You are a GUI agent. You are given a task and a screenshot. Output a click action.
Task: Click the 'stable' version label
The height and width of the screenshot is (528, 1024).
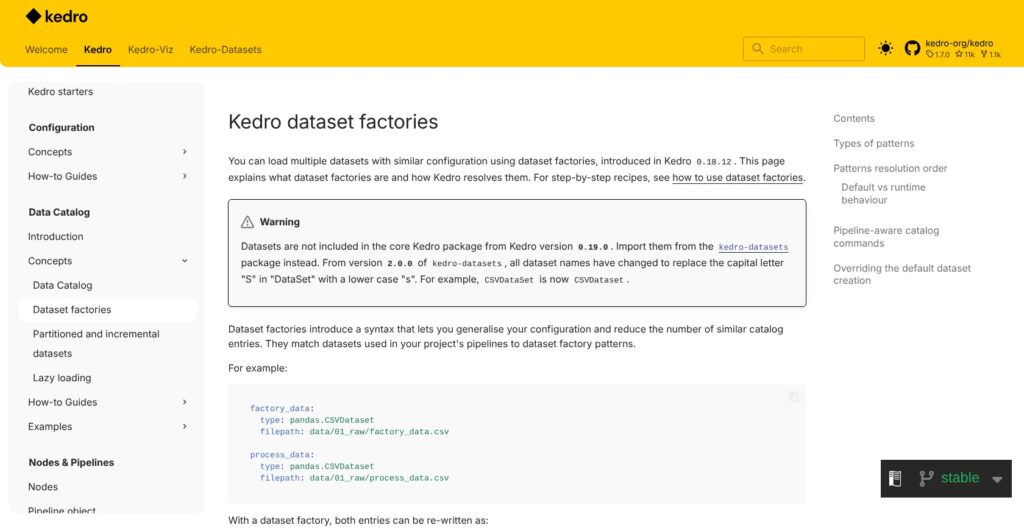tap(960, 478)
